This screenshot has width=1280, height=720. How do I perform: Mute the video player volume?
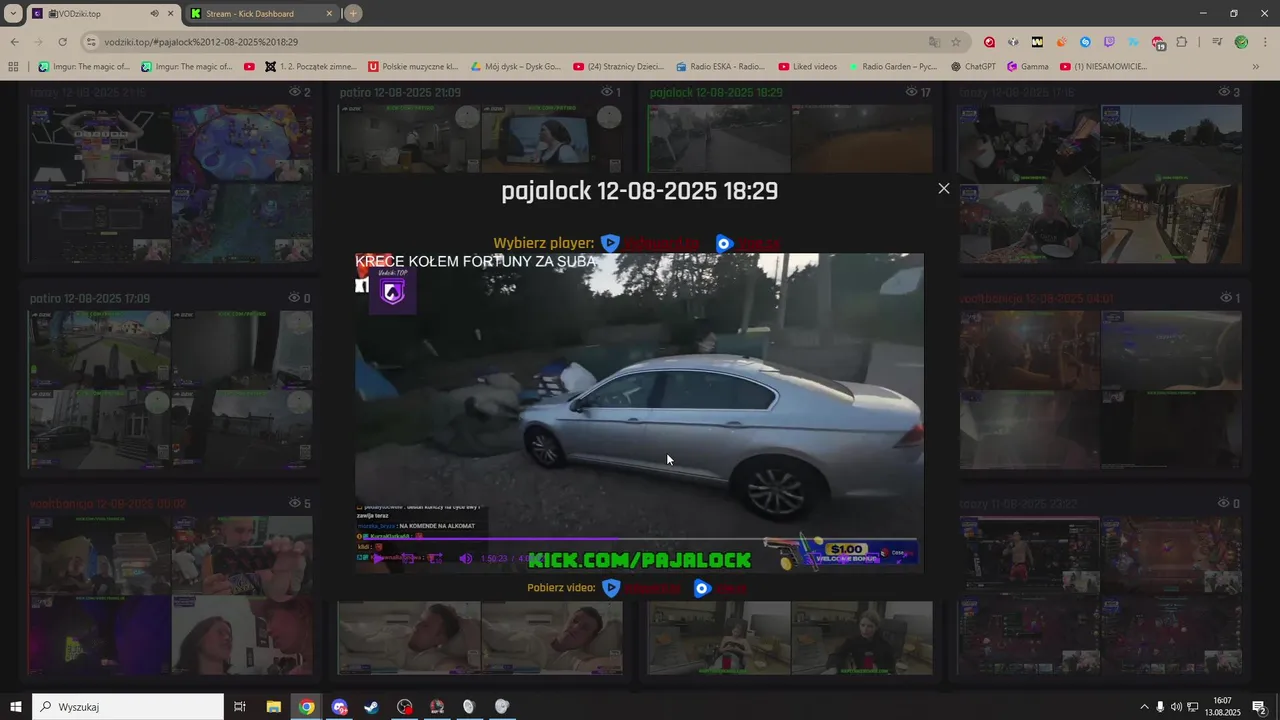coord(465,559)
